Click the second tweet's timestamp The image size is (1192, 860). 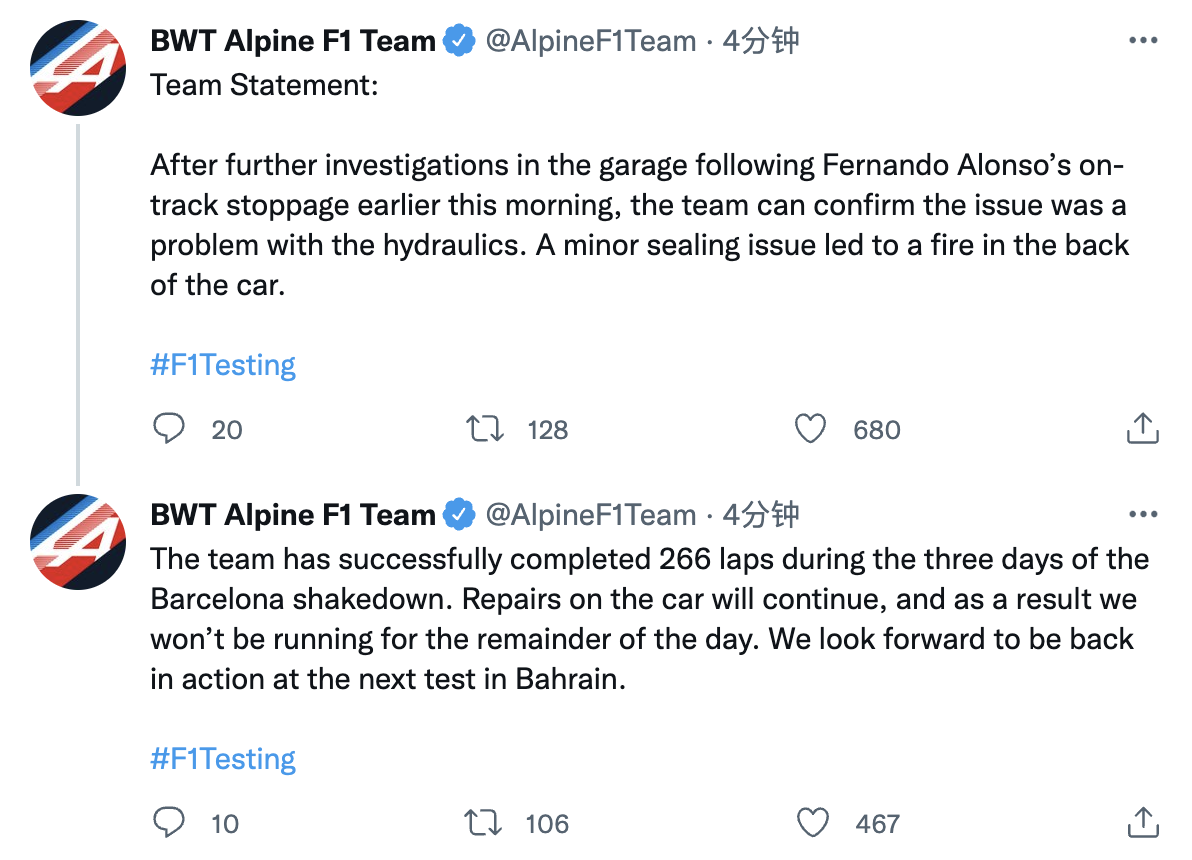(761, 515)
